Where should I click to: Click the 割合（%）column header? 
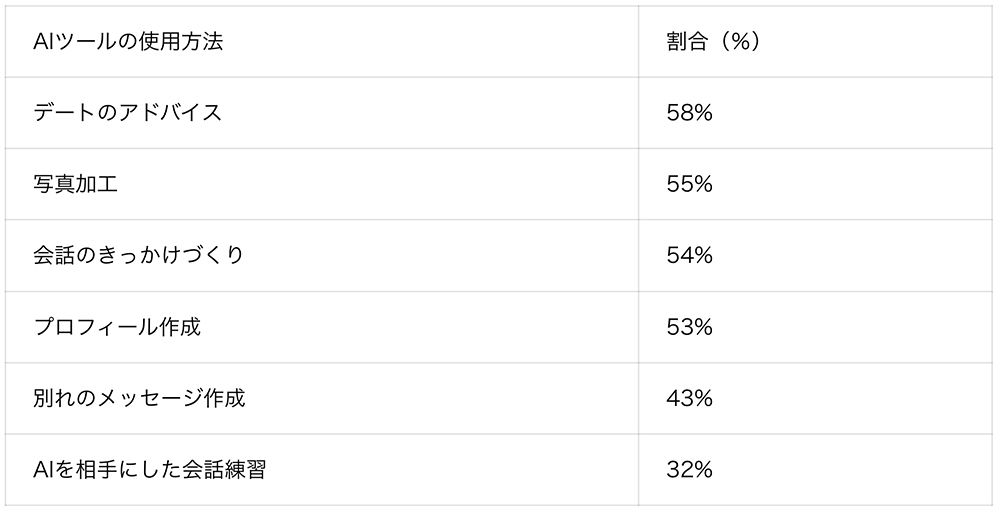pos(713,42)
